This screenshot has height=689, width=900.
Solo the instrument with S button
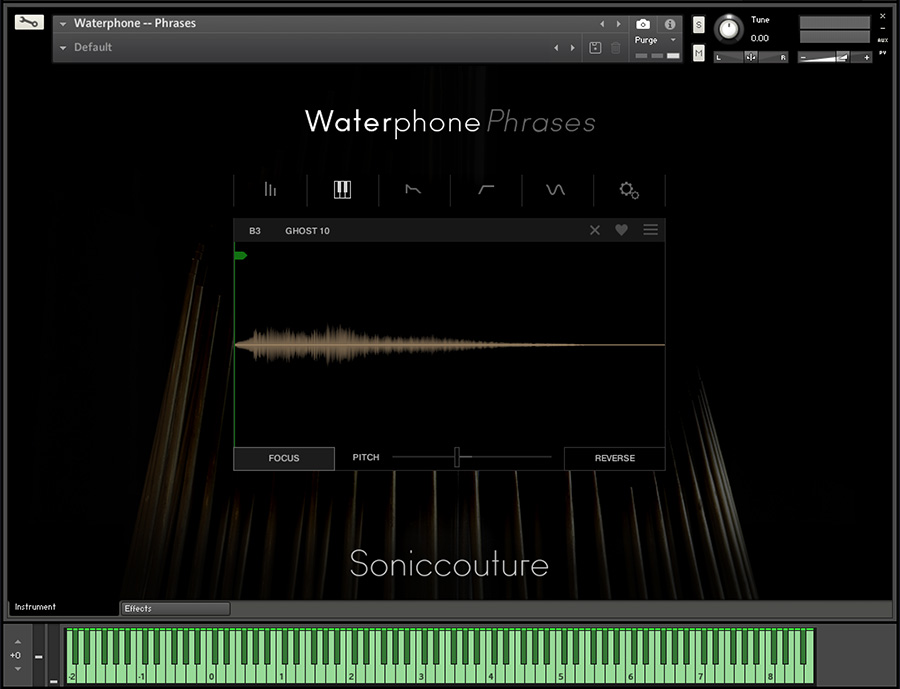click(x=699, y=25)
